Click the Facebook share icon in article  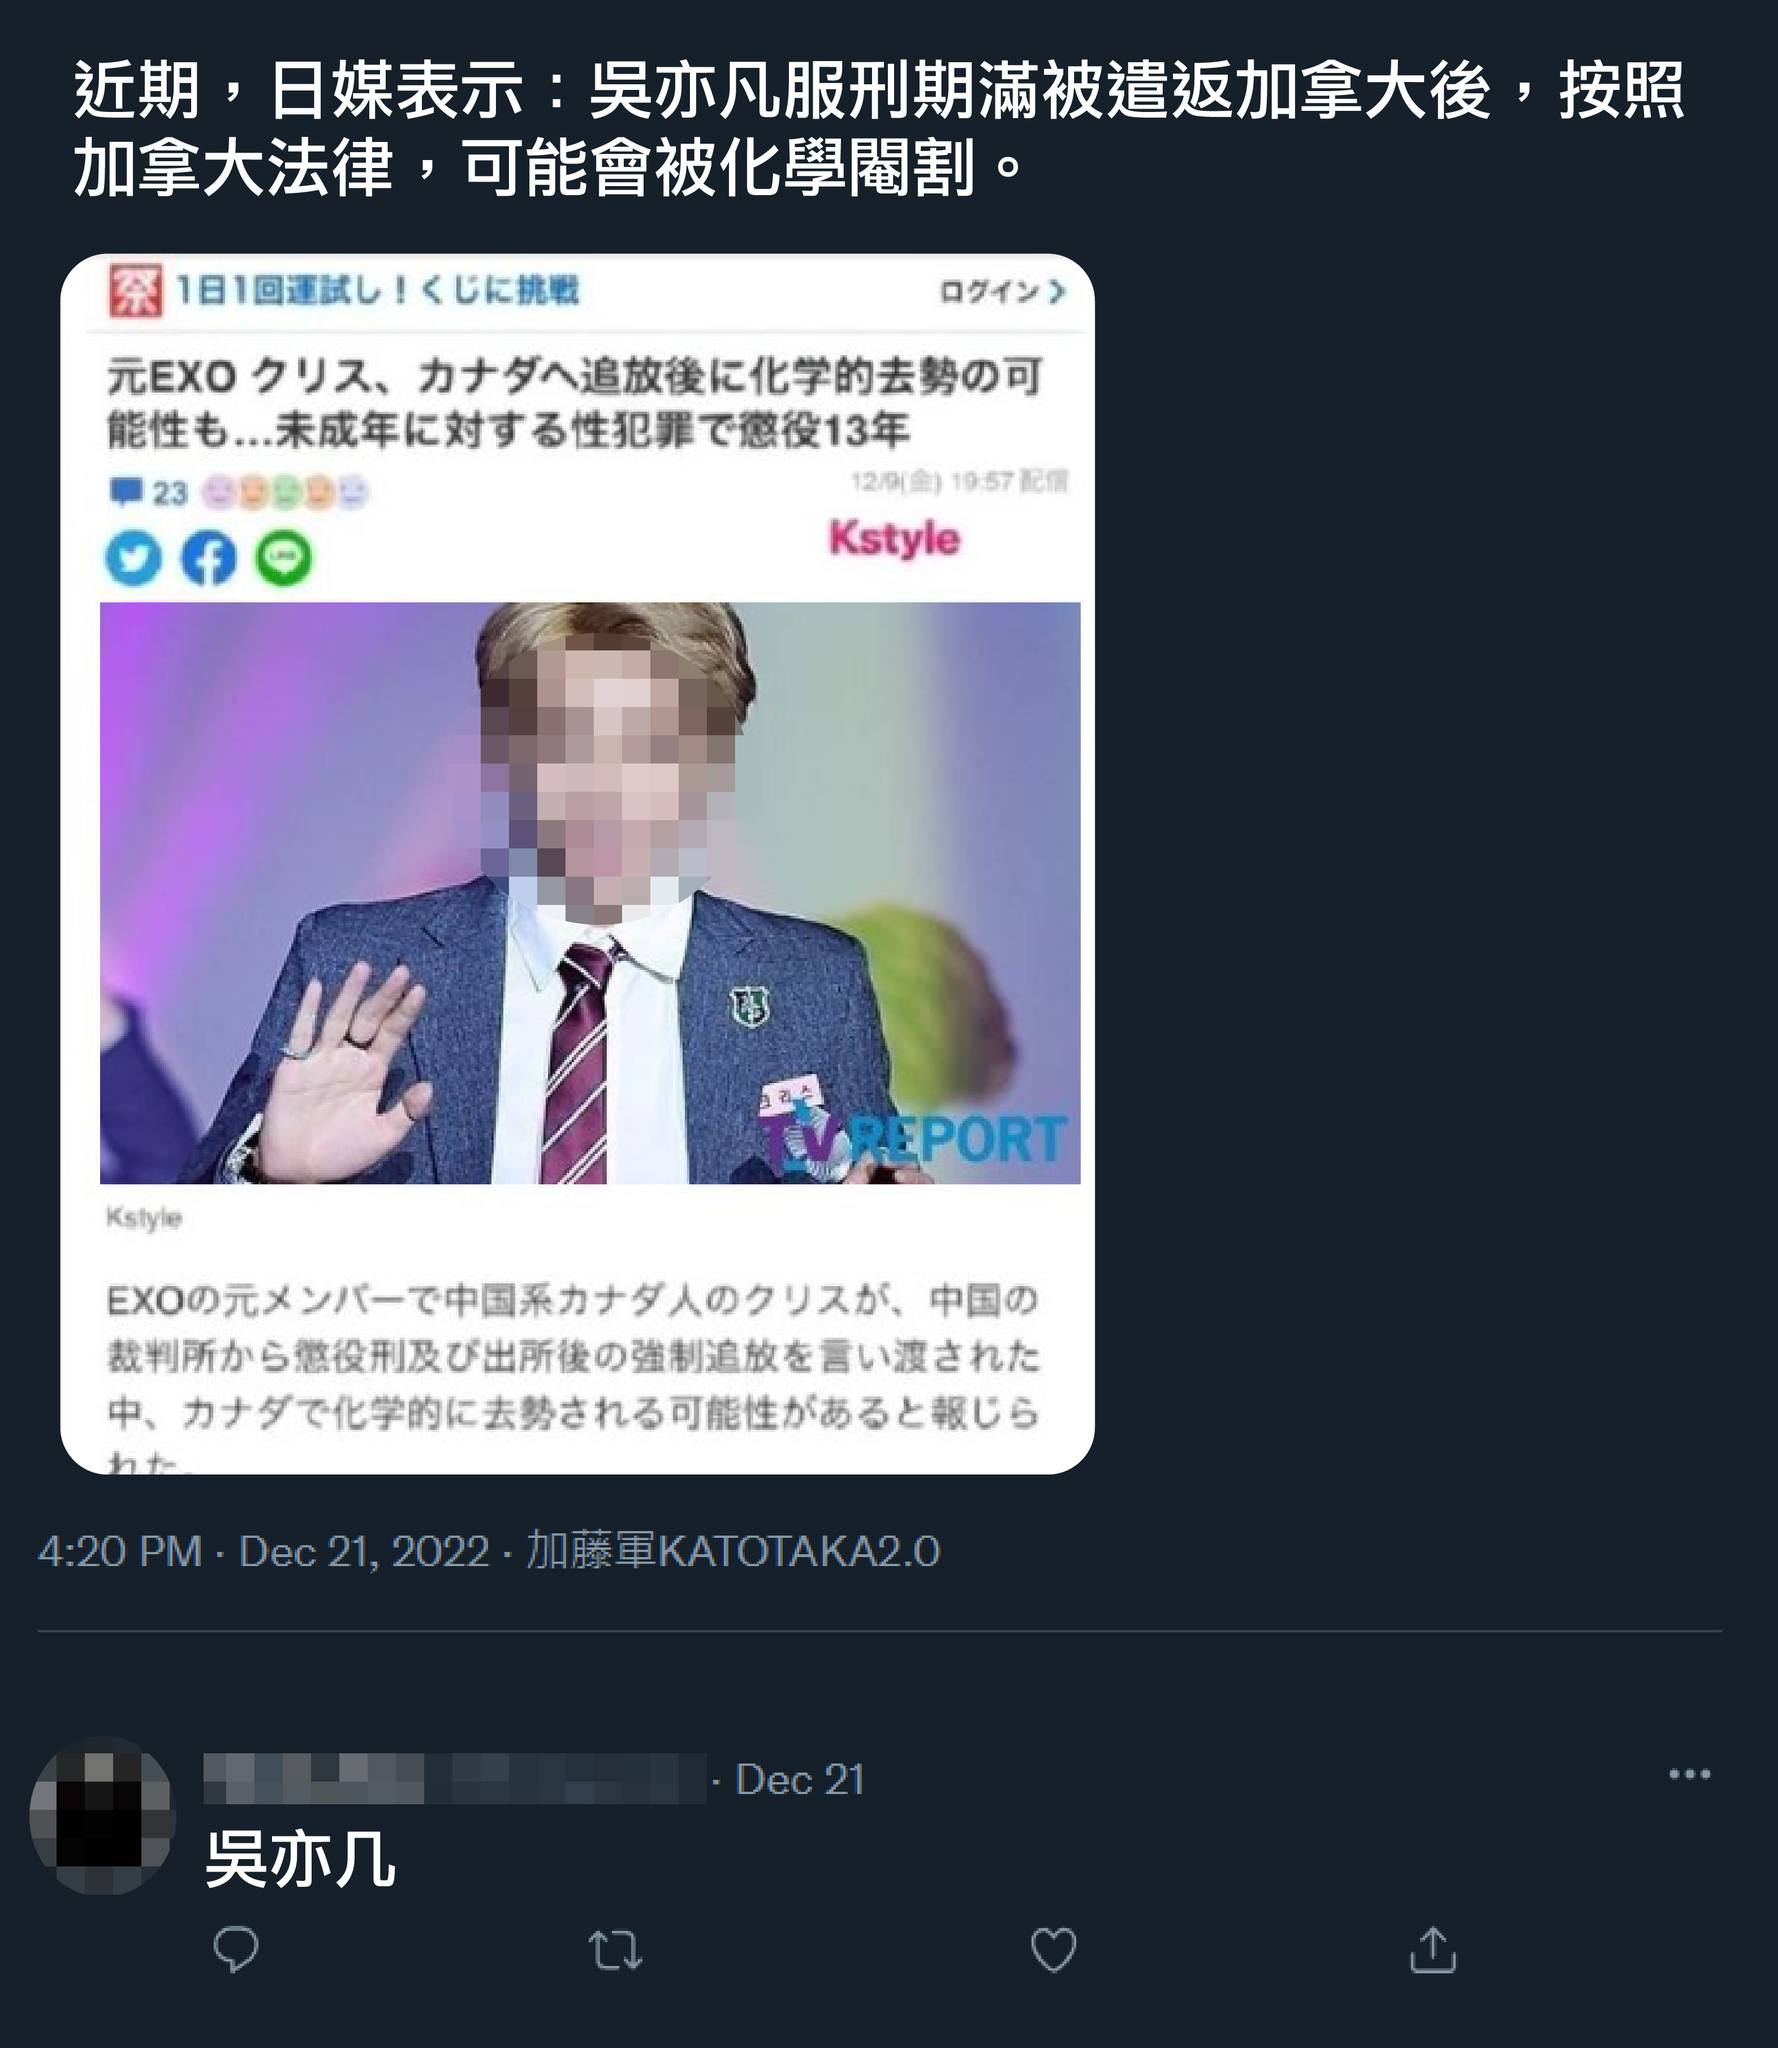[x=208, y=558]
